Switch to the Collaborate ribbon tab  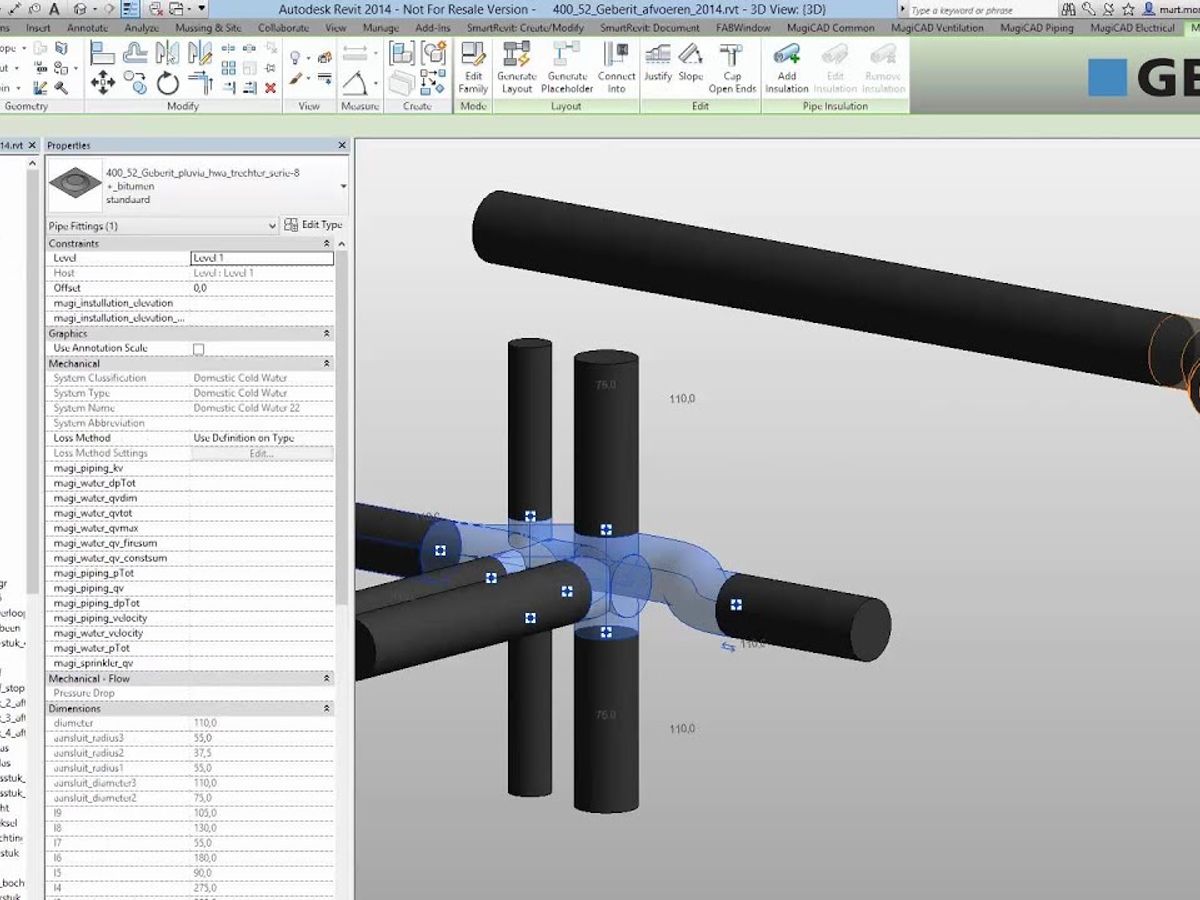point(283,28)
